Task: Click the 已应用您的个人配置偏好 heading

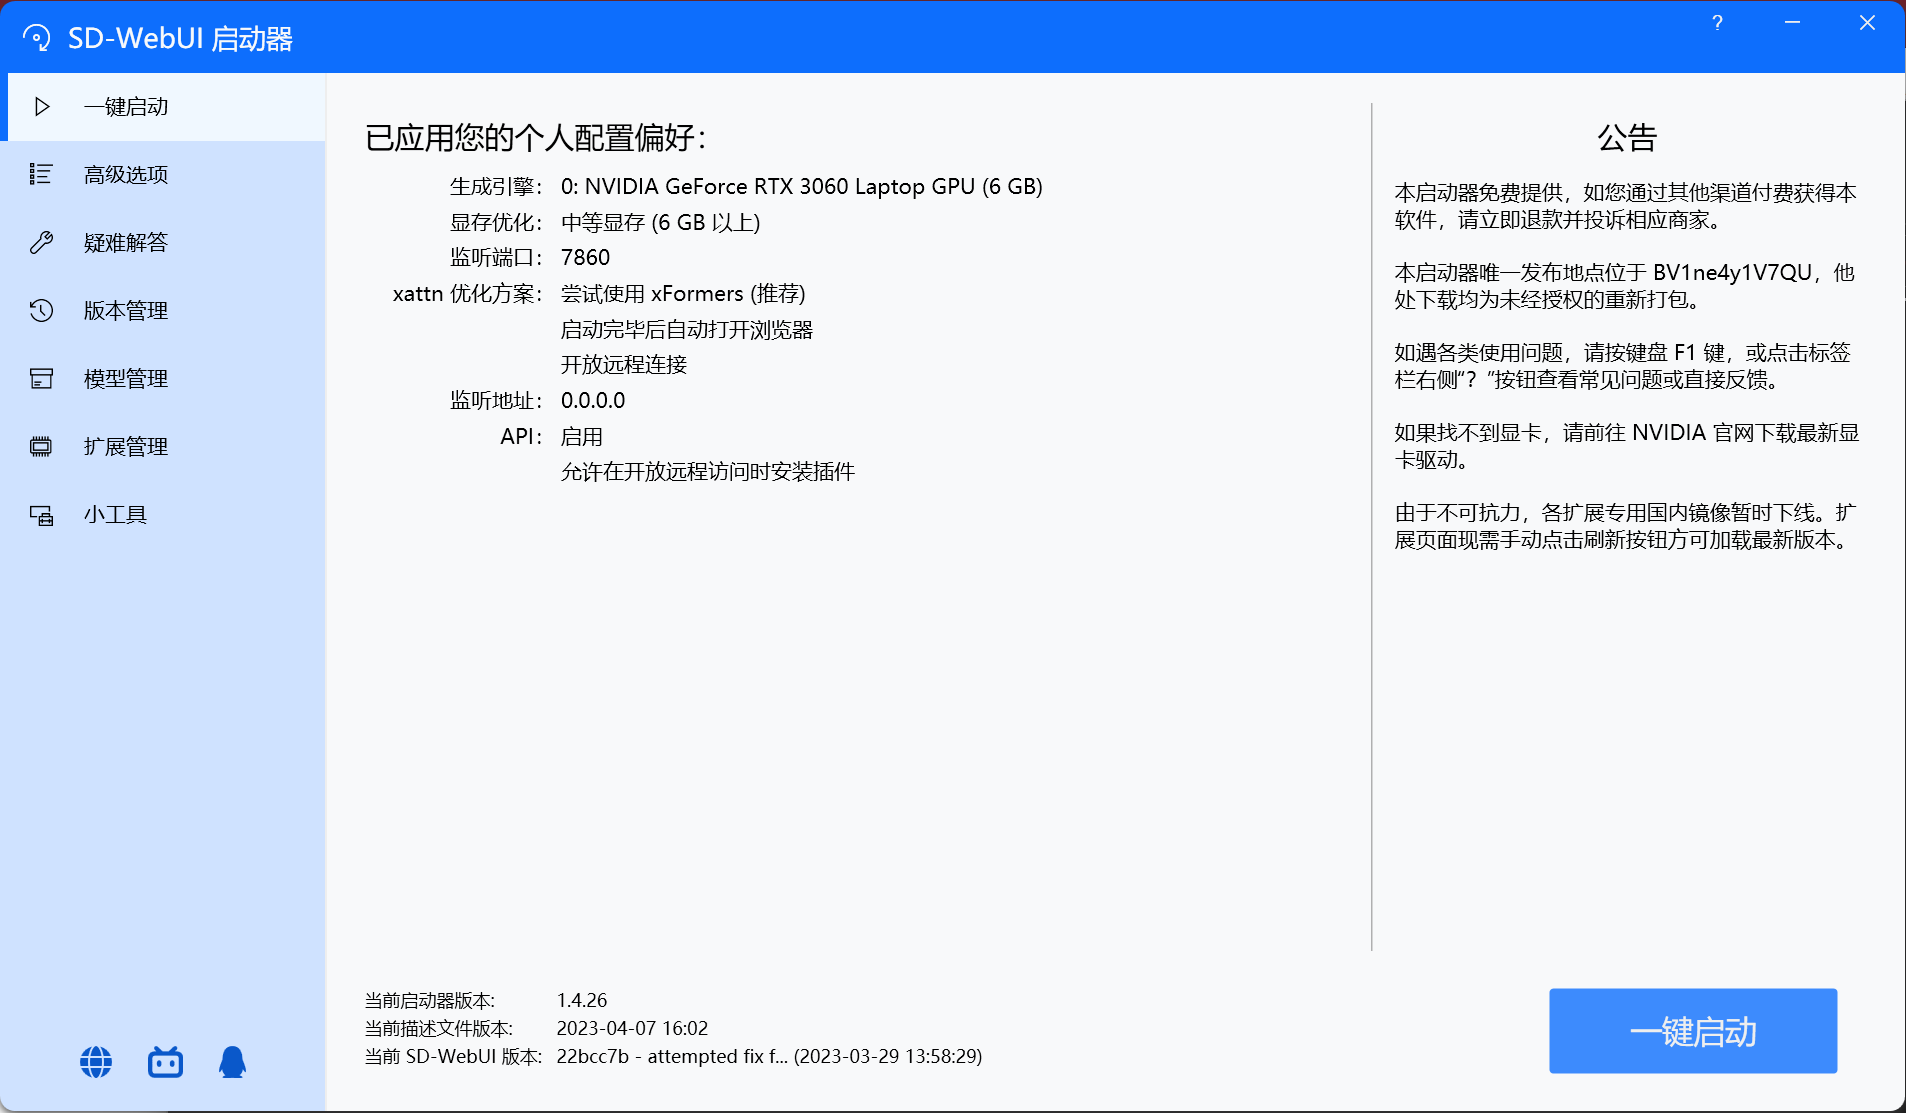Action: coord(536,138)
